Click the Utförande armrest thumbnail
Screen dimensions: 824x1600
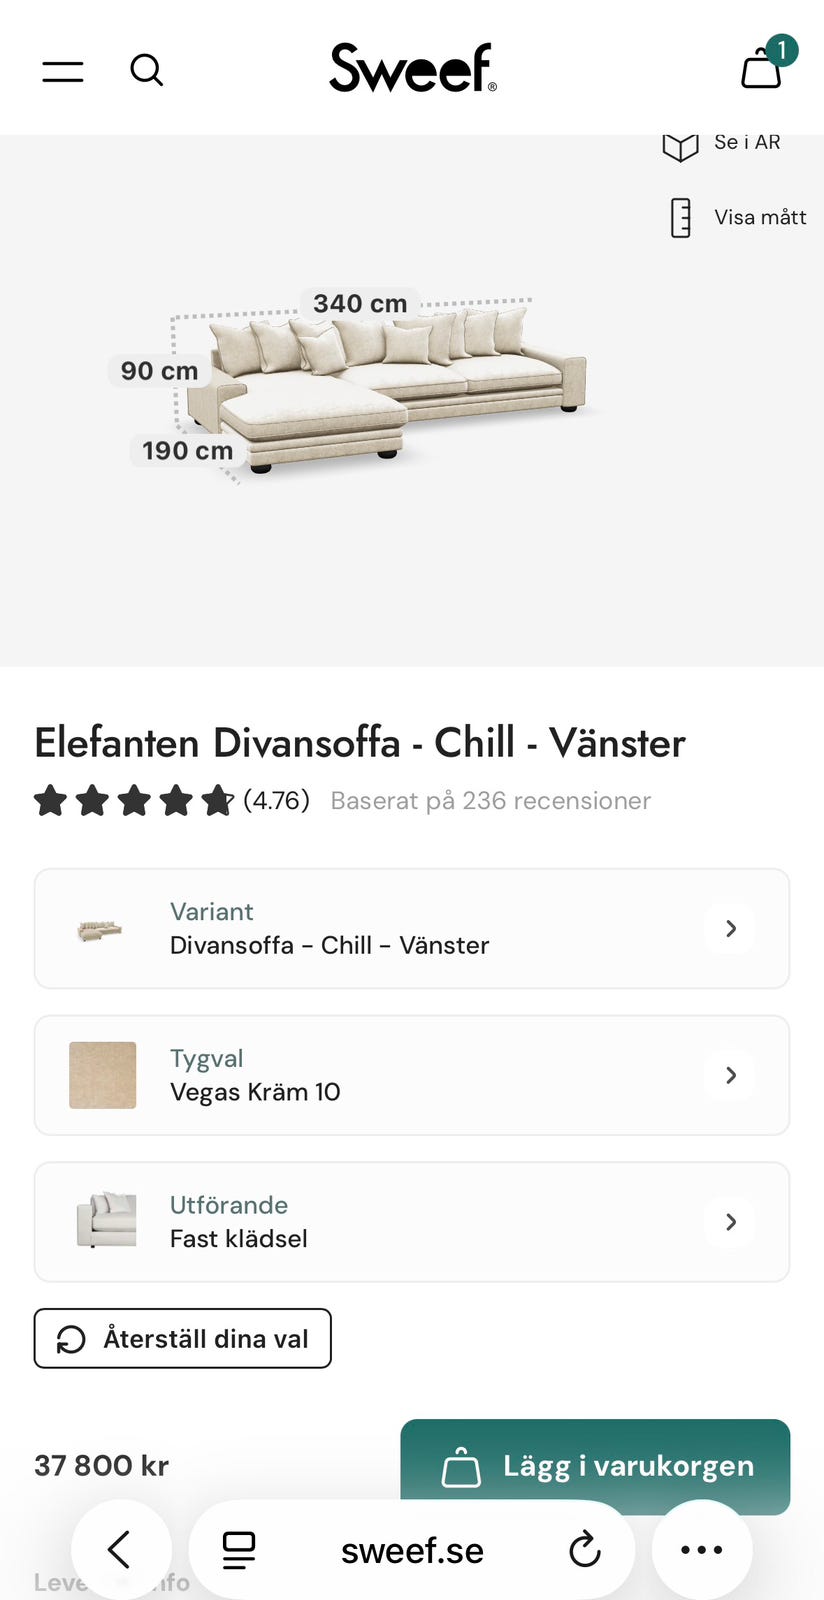point(106,1220)
